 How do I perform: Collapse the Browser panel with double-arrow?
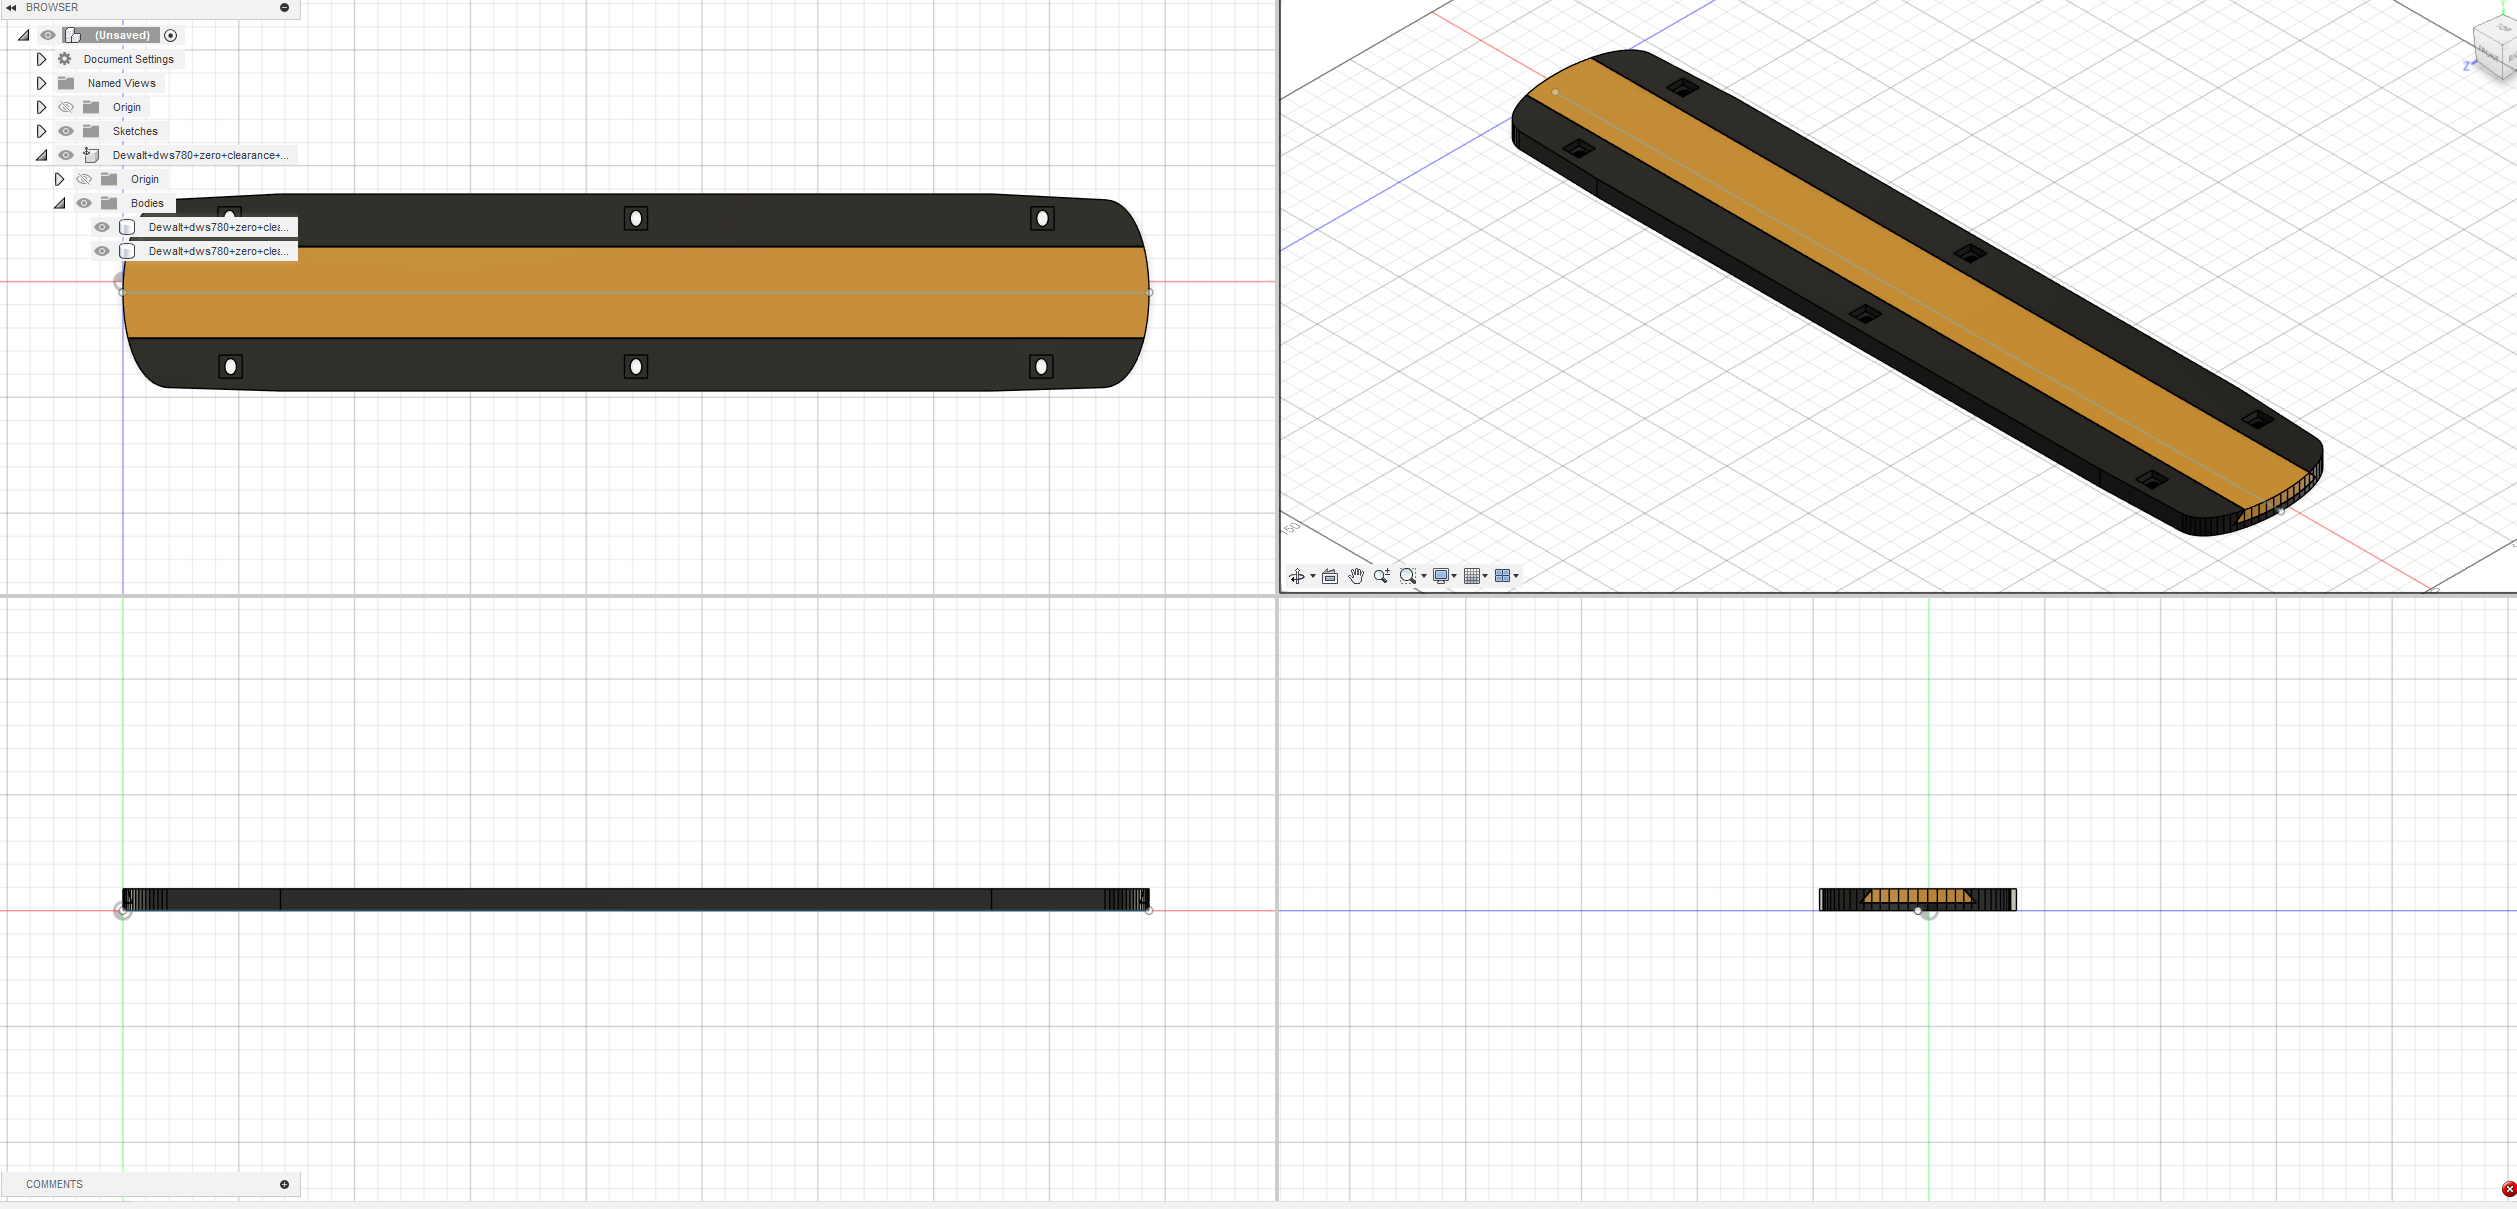12,7
